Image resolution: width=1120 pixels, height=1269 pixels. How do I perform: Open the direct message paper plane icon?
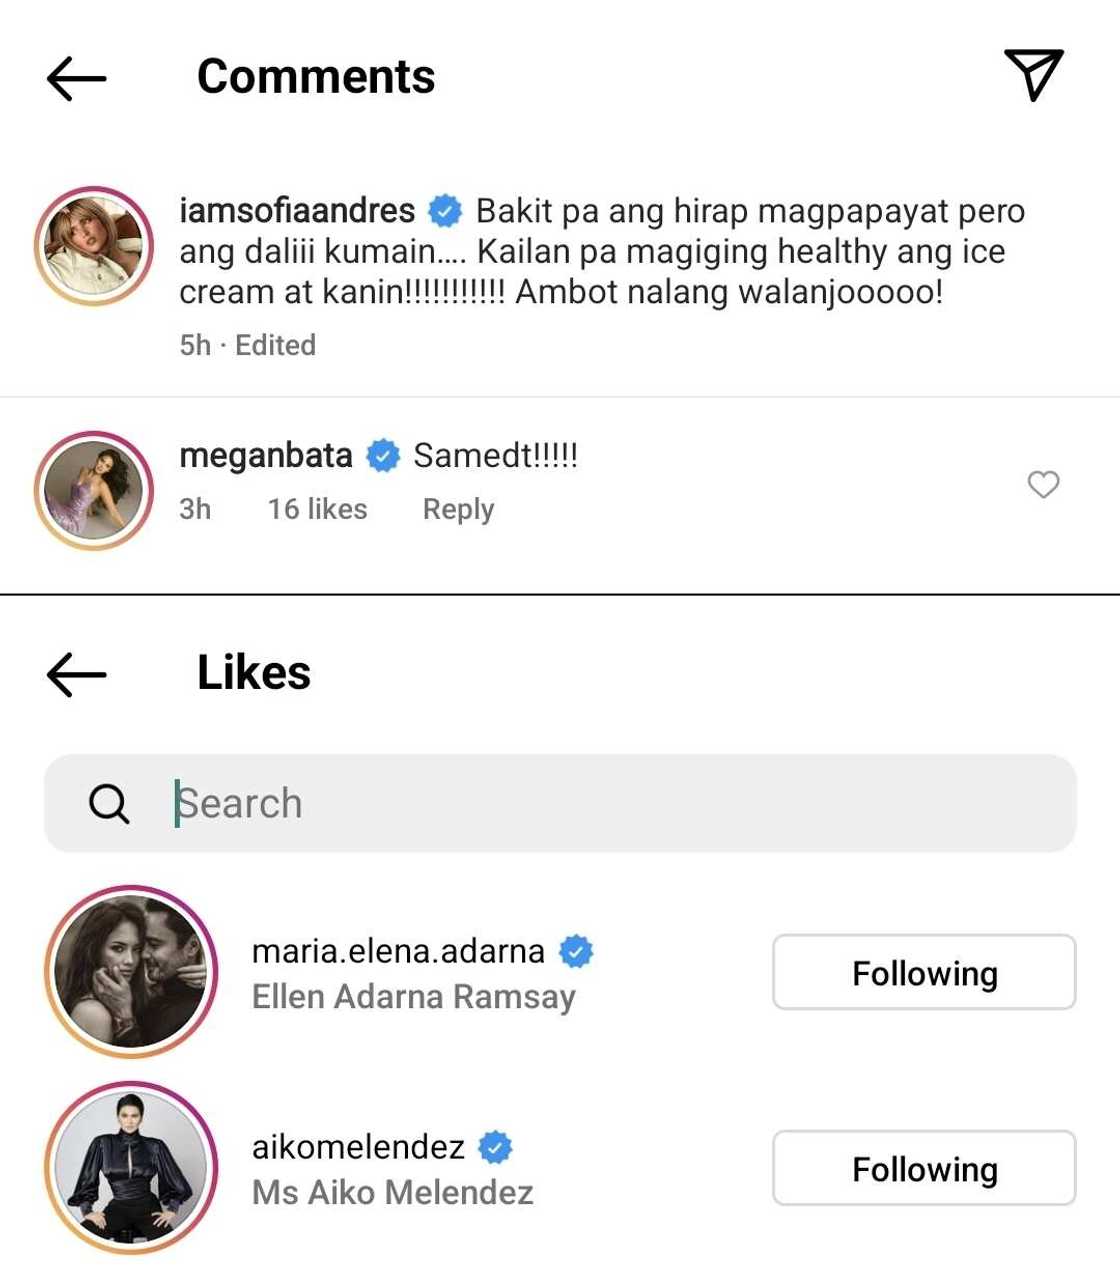coord(1033,75)
